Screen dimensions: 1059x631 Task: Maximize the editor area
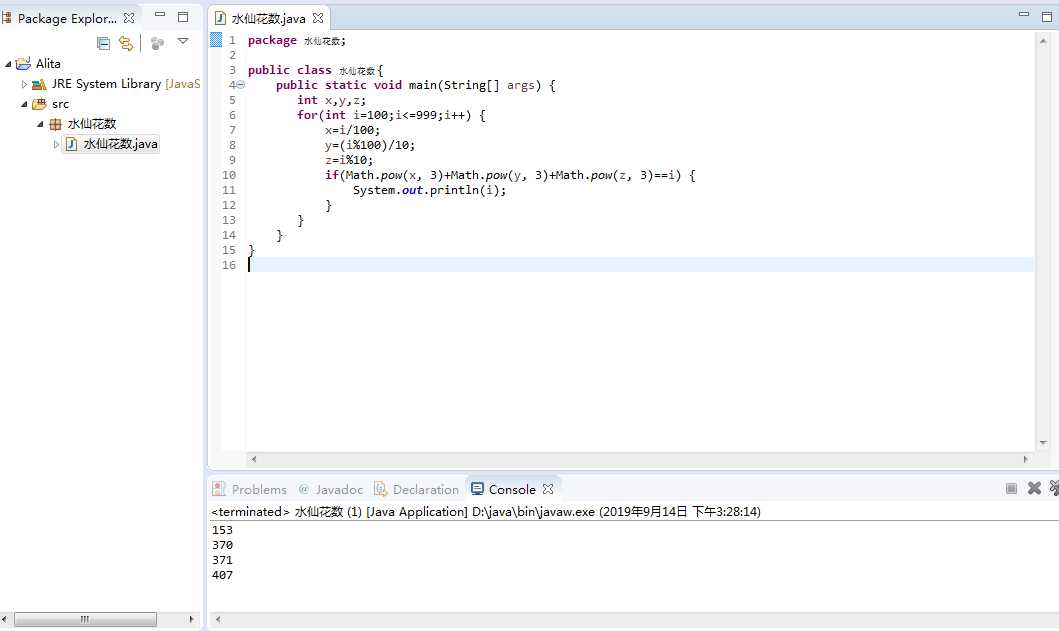click(1047, 16)
